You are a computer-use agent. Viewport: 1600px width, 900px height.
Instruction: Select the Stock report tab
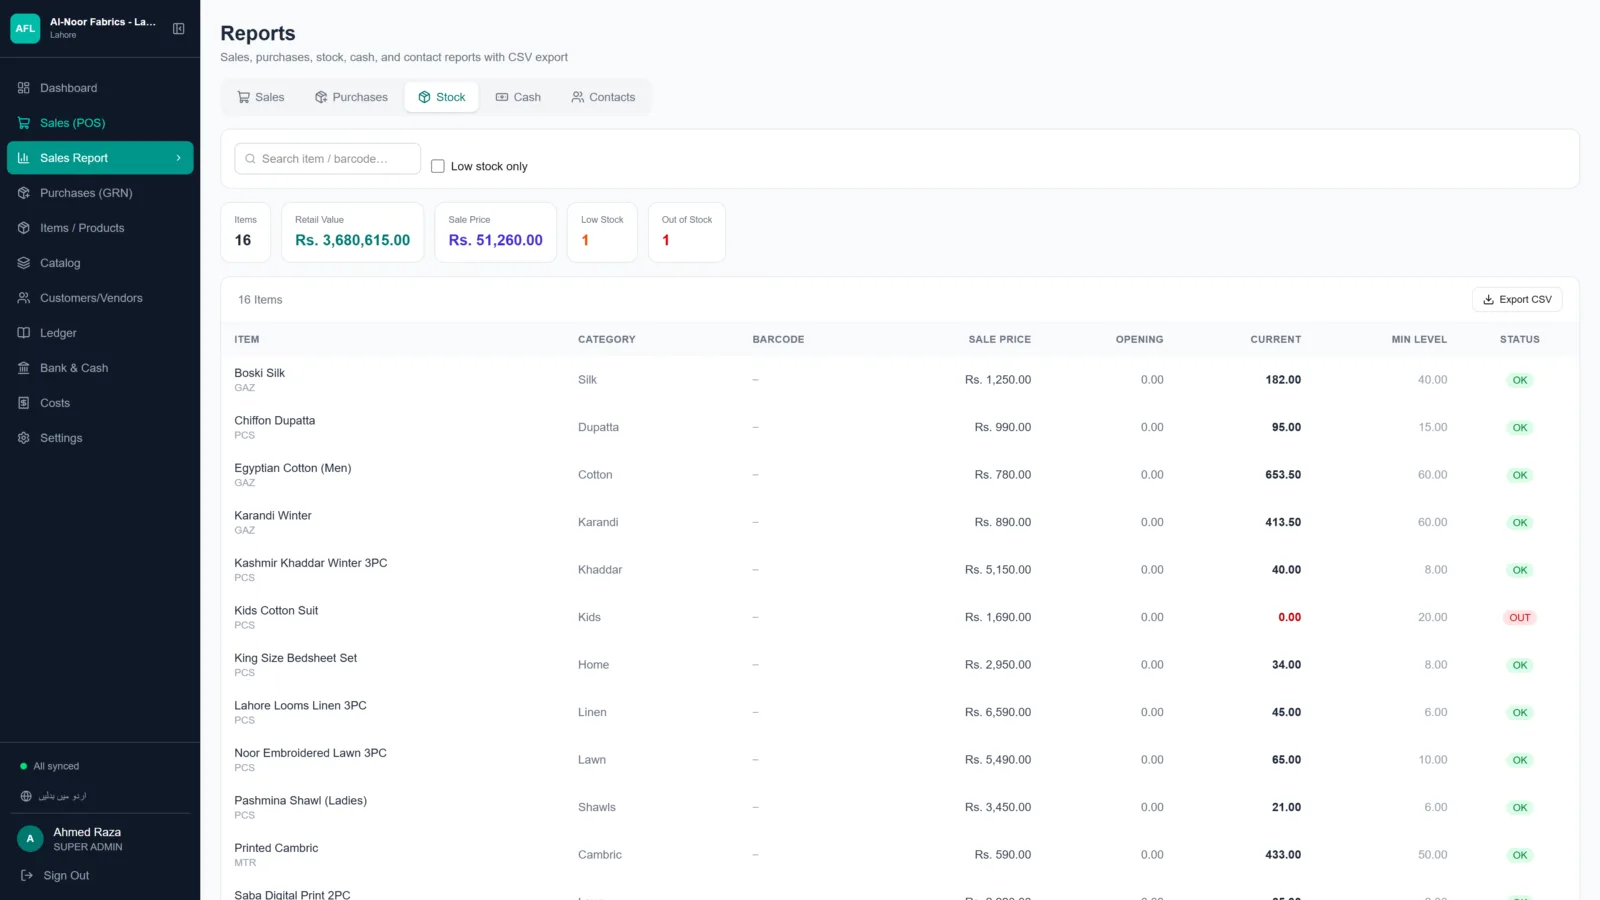pyautogui.click(x=442, y=97)
